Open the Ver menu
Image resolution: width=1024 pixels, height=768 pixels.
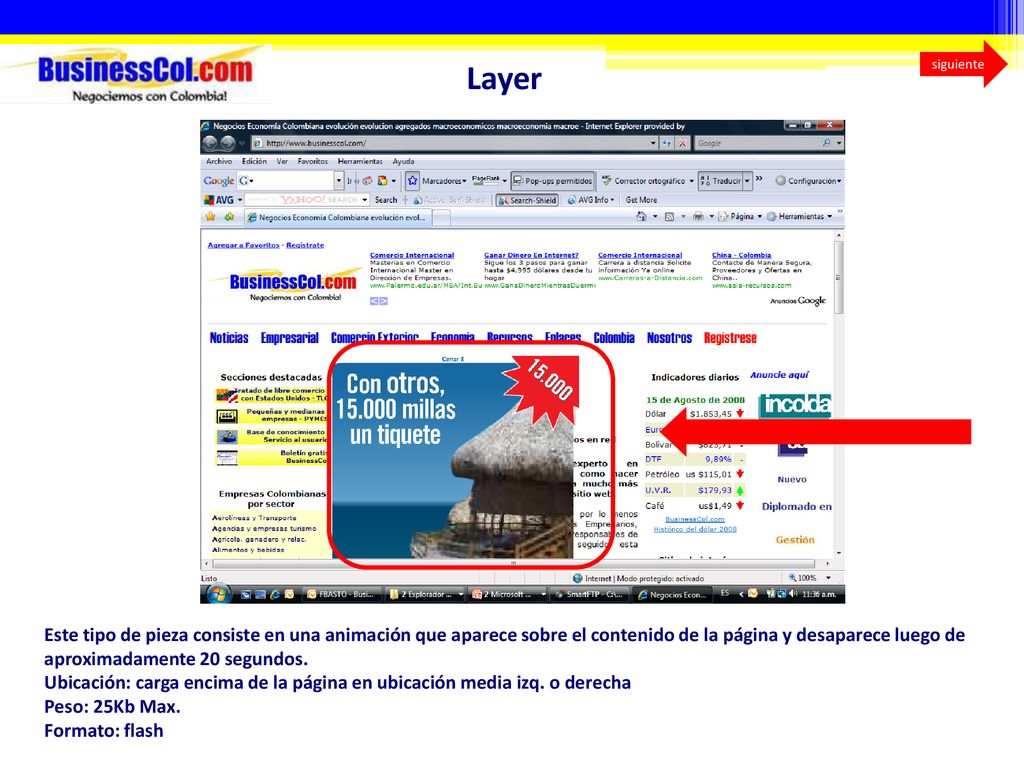tap(282, 161)
